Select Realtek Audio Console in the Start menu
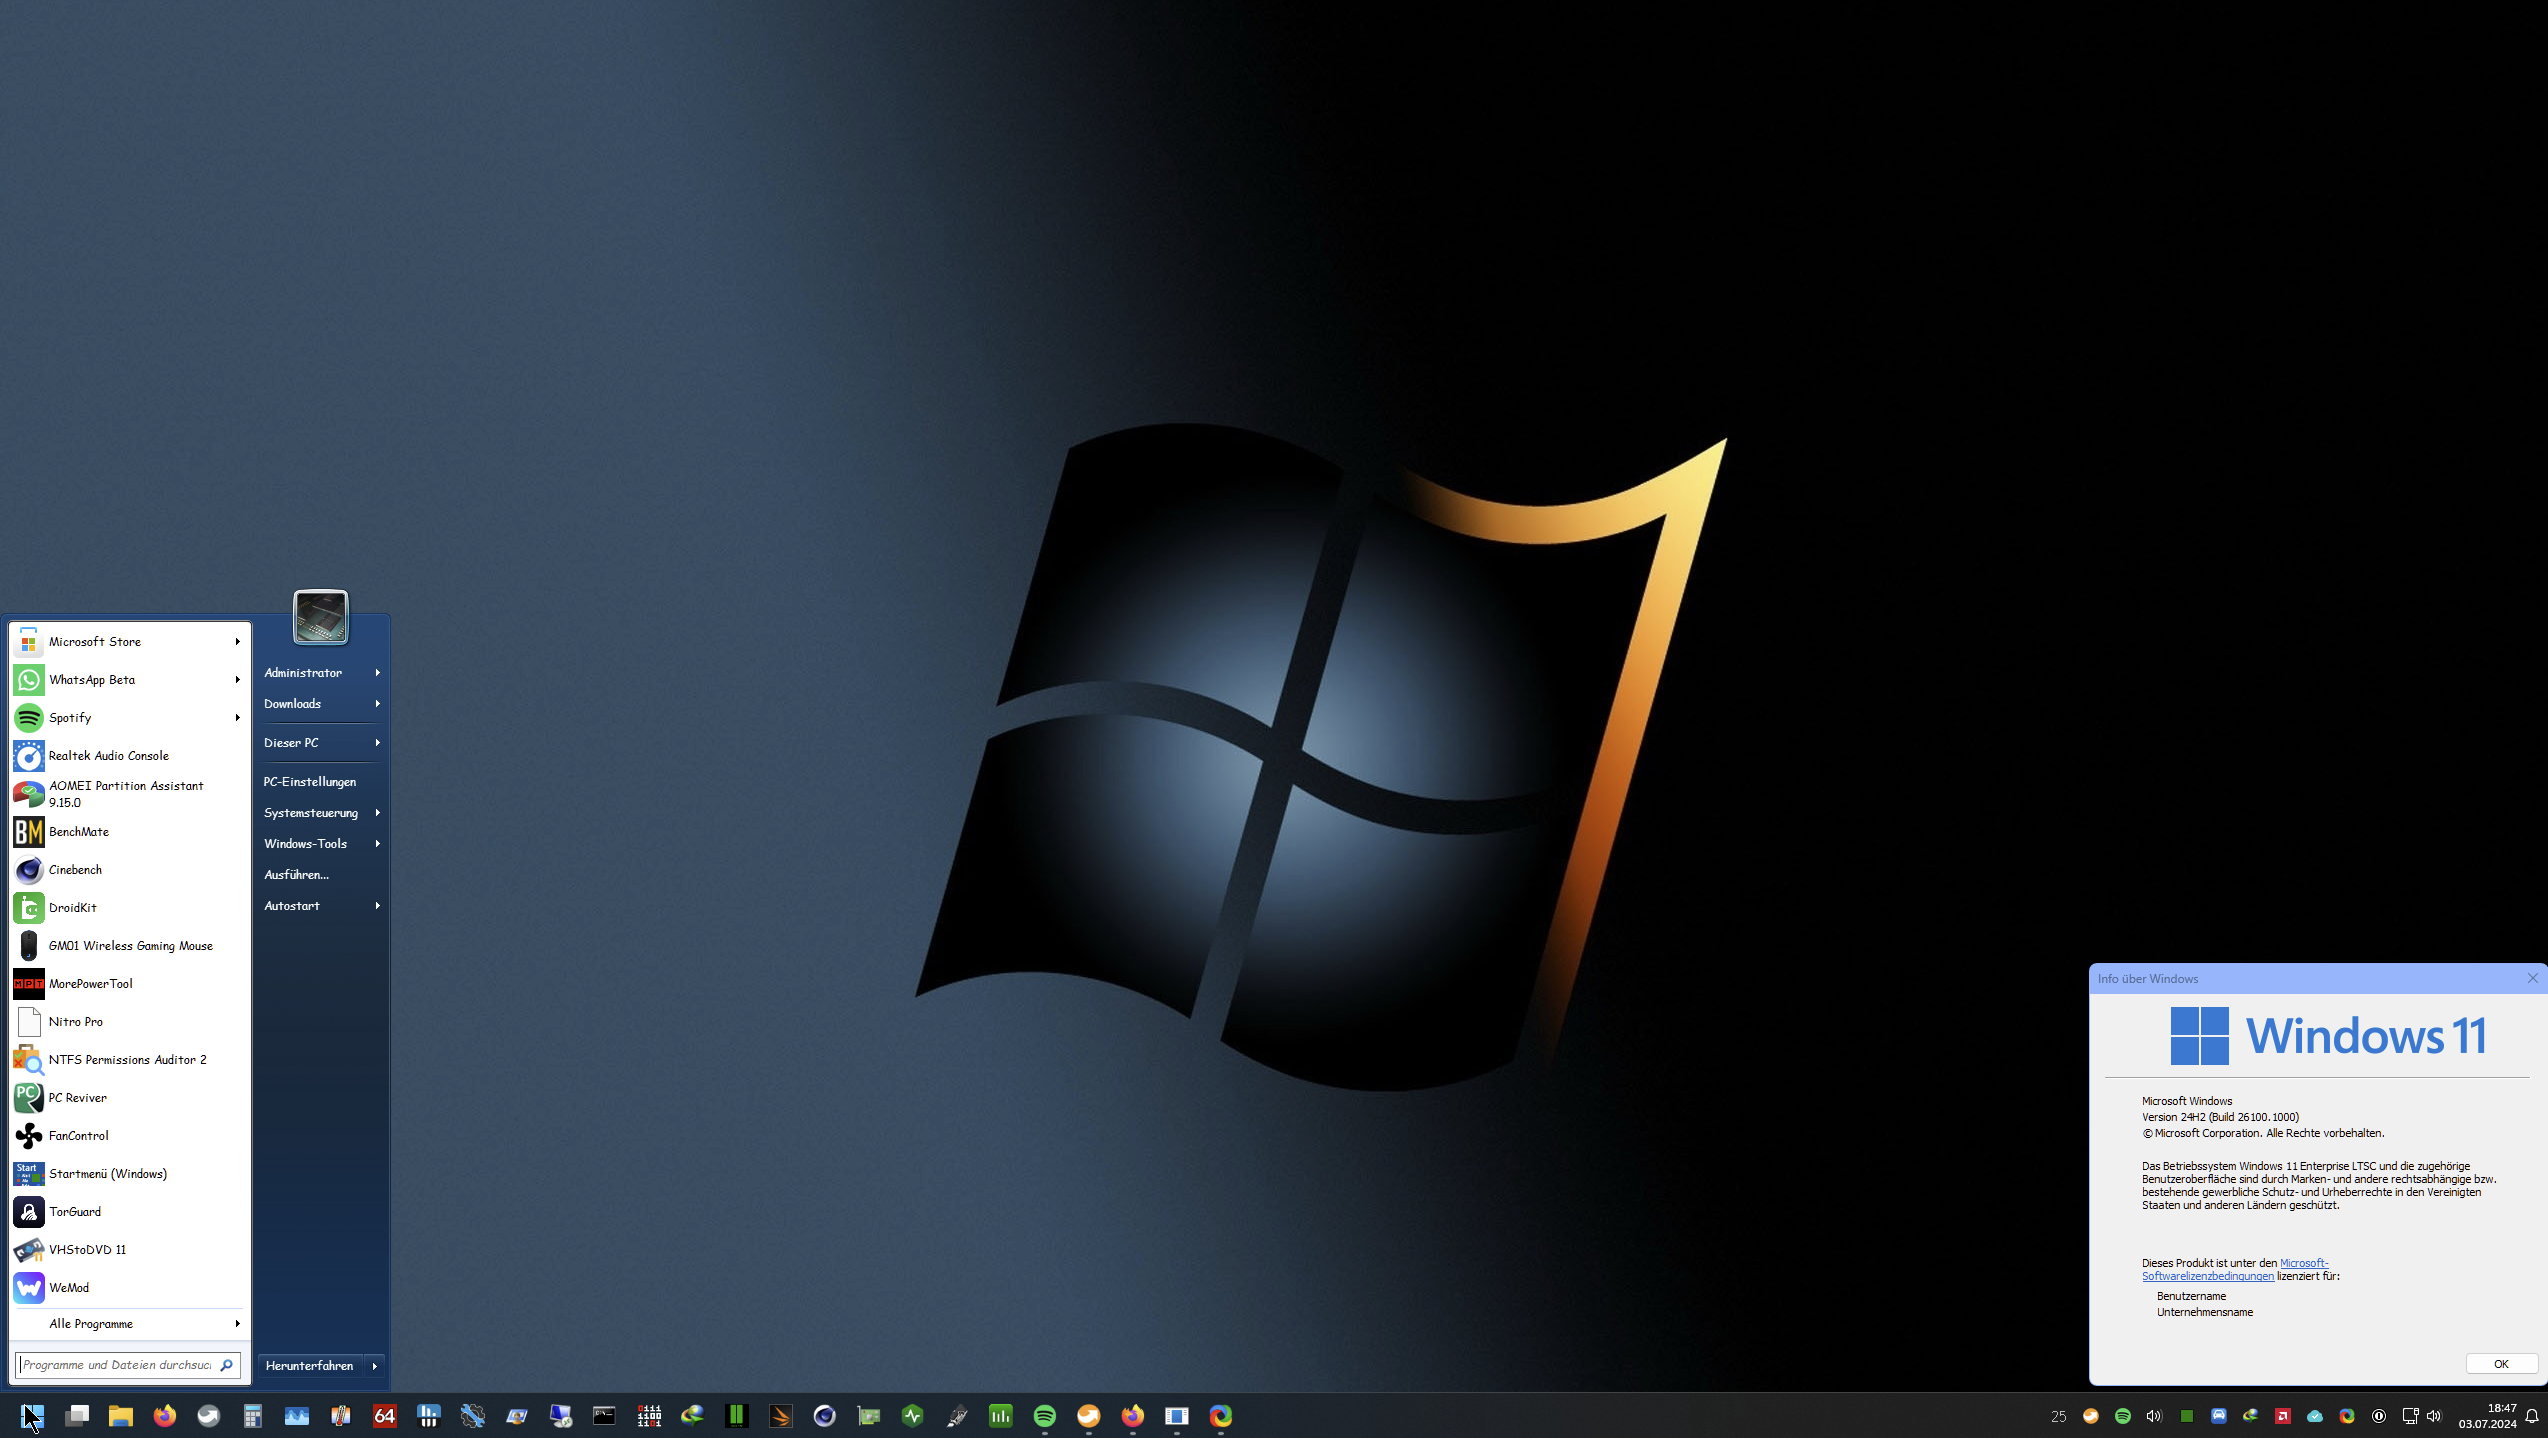Viewport: 2548px width, 1438px height. pyautogui.click(x=110, y=756)
